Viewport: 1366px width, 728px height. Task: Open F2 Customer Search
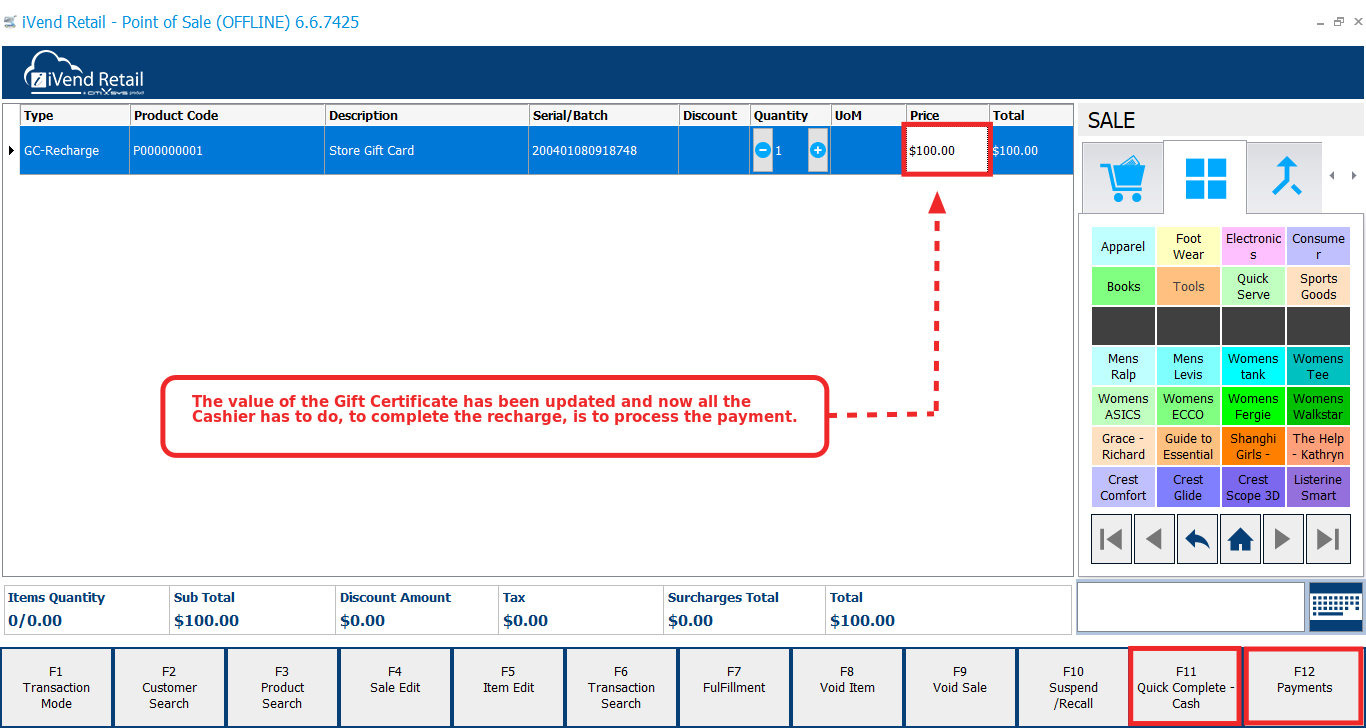click(x=169, y=687)
